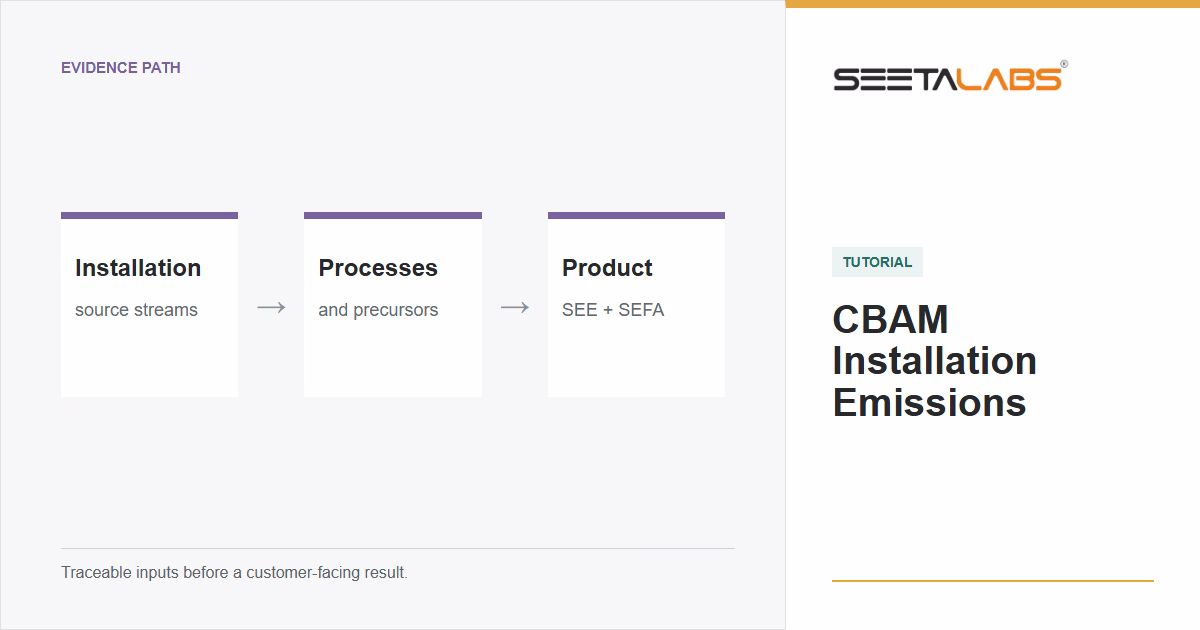The height and width of the screenshot is (630, 1200).
Task: Click arrow between Installation and Processes
Action: click(x=271, y=308)
